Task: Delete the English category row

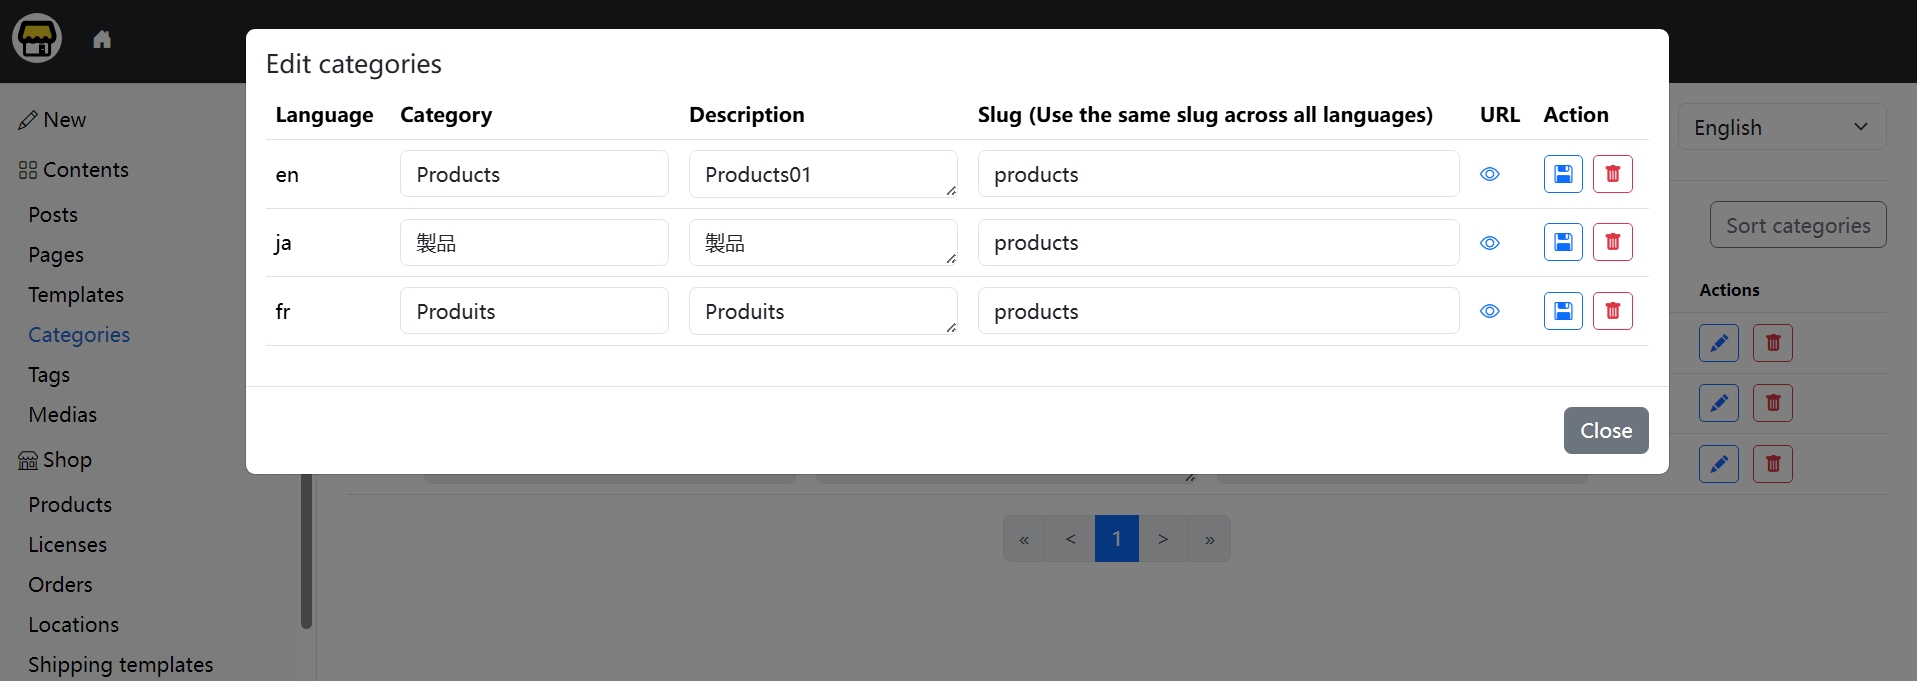Action: coord(1612,174)
